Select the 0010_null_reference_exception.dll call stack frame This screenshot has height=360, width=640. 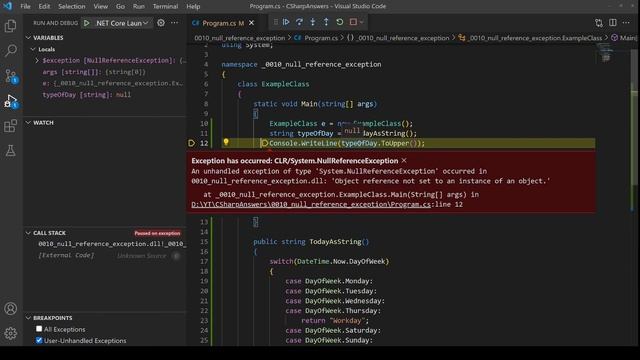click(x=105, y=244)
